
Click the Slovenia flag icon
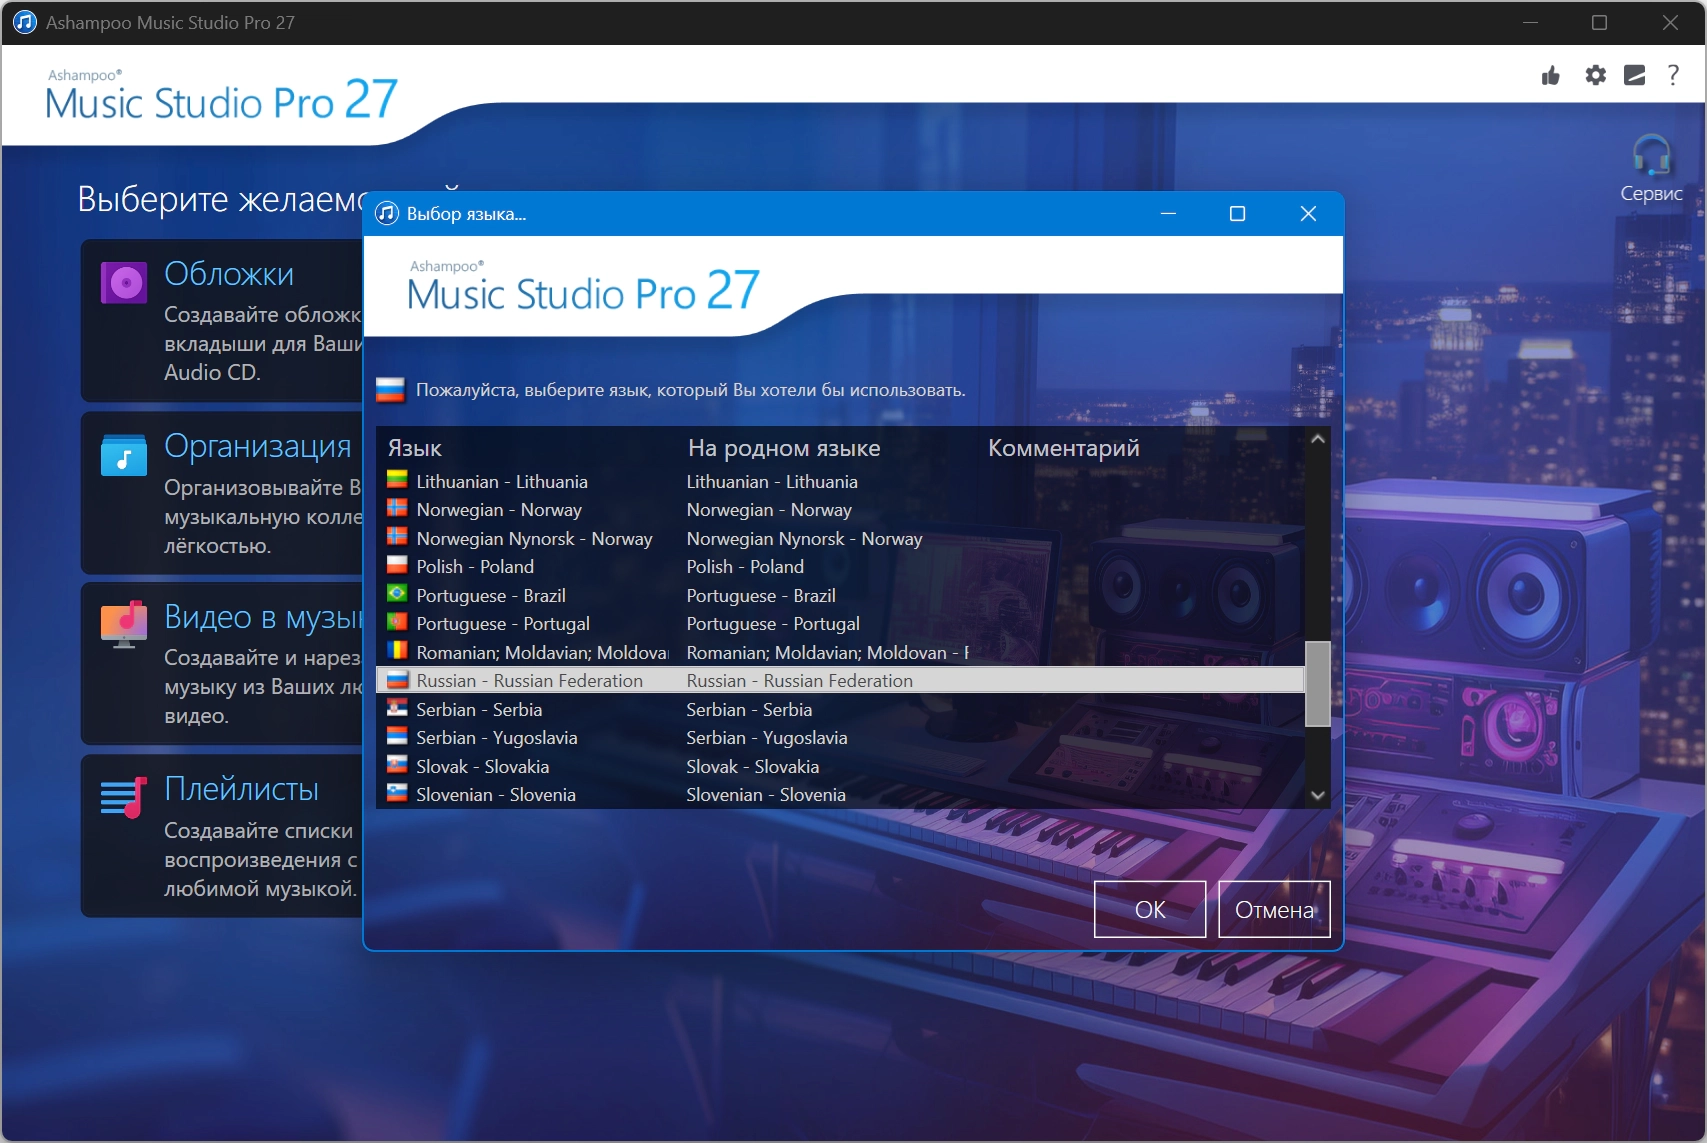(397, 793)
